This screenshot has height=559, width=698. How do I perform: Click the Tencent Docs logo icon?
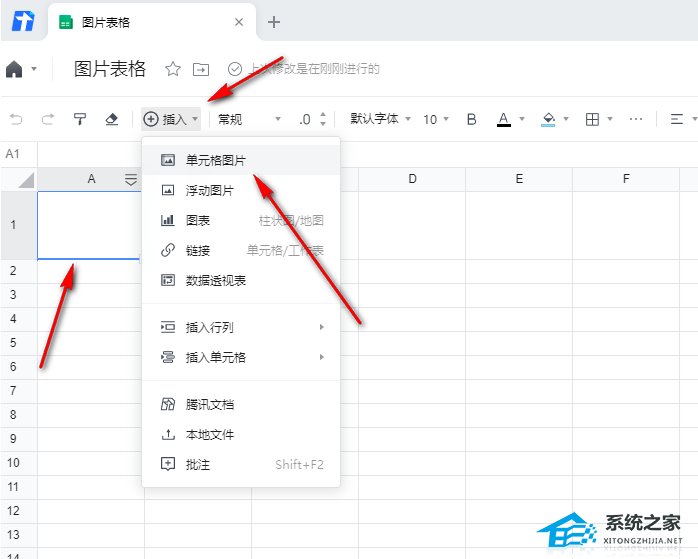[23, 21]
